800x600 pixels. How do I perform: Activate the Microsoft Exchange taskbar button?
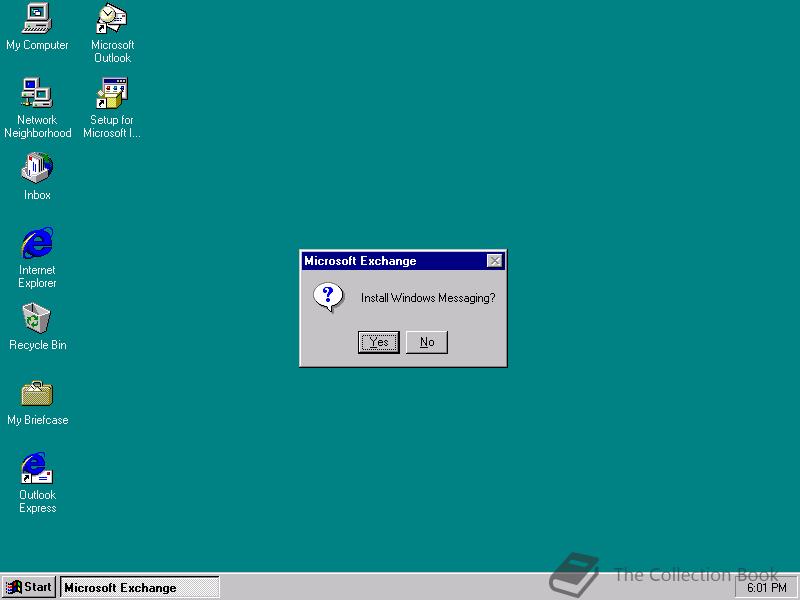tap(140, 587)
